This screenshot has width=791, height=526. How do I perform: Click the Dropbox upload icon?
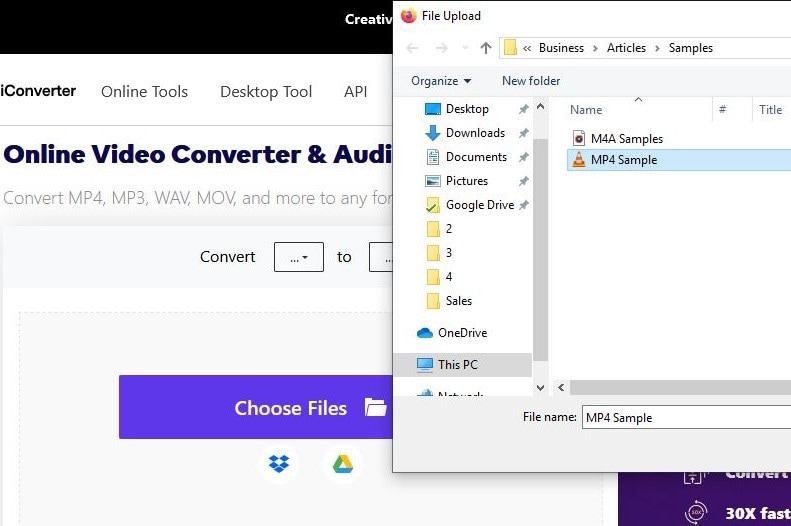point(279,463)
